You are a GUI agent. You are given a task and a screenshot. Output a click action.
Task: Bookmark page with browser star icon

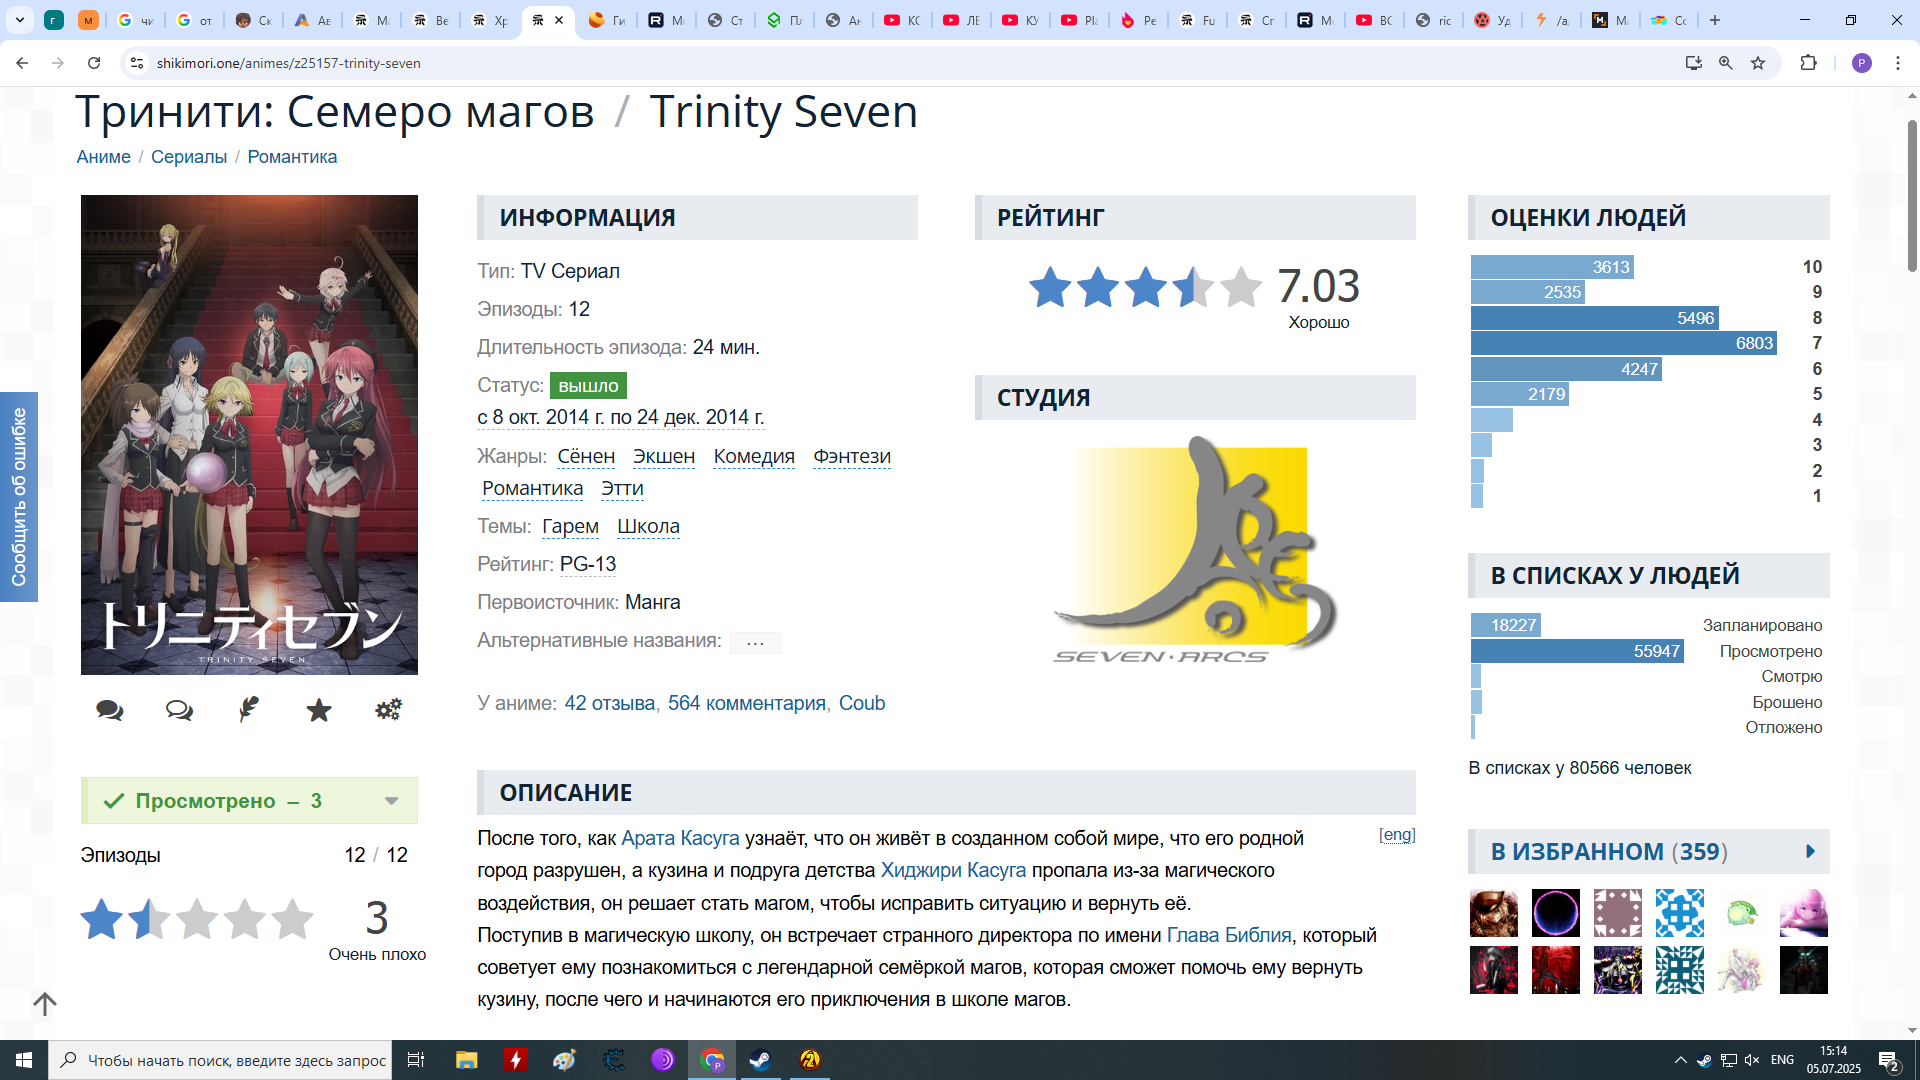pyautogui.click(x=1758, y=63)
